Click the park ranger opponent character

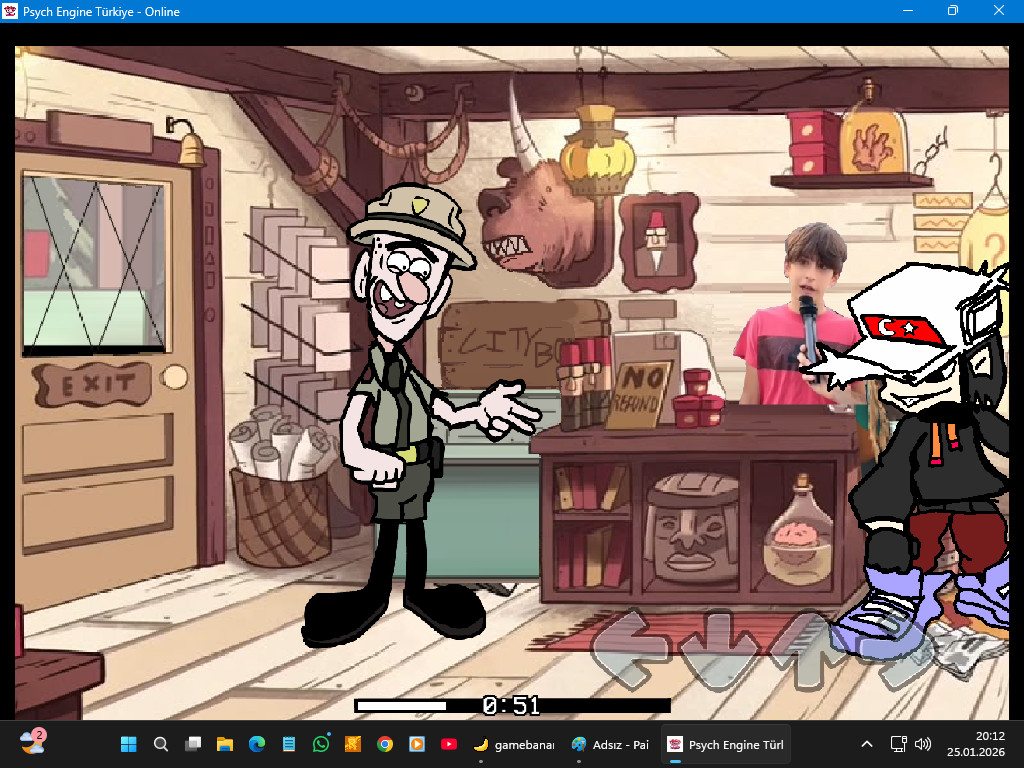(x=418, y=415)
